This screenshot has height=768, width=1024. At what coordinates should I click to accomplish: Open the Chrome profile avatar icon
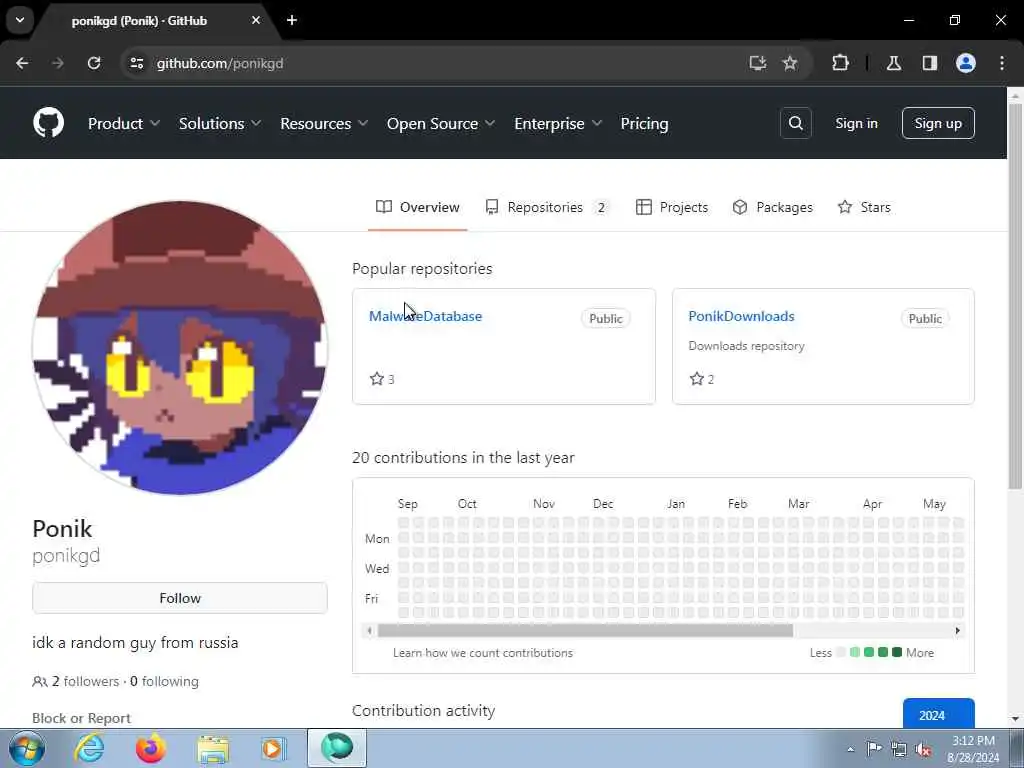click(x=966, y=63)
